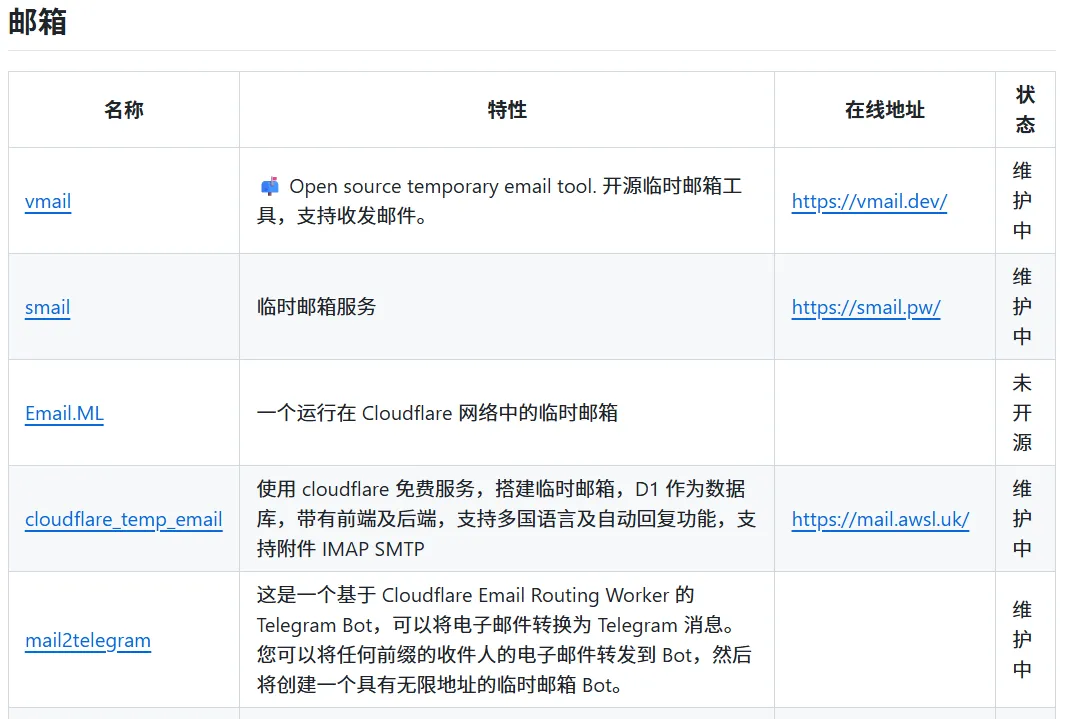
Task: Click 未开源 status in Email.ML row
Action: pos(1022,413)
